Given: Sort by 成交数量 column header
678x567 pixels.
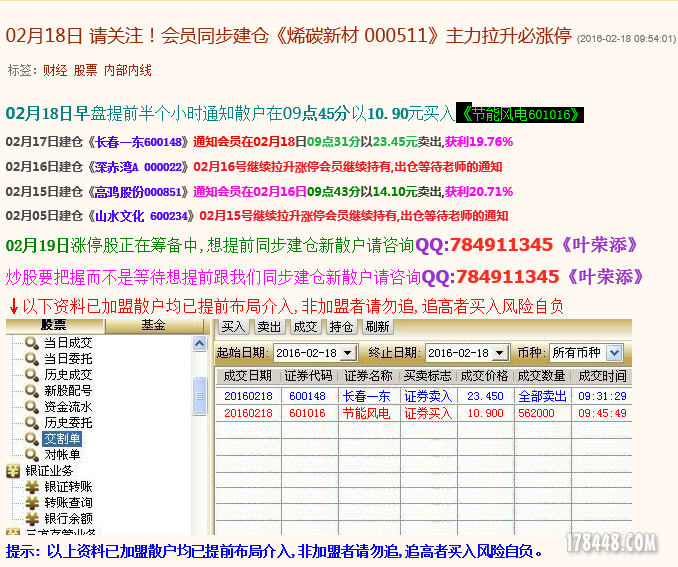Looking at the screenshot, I should [x=542, y=376].
